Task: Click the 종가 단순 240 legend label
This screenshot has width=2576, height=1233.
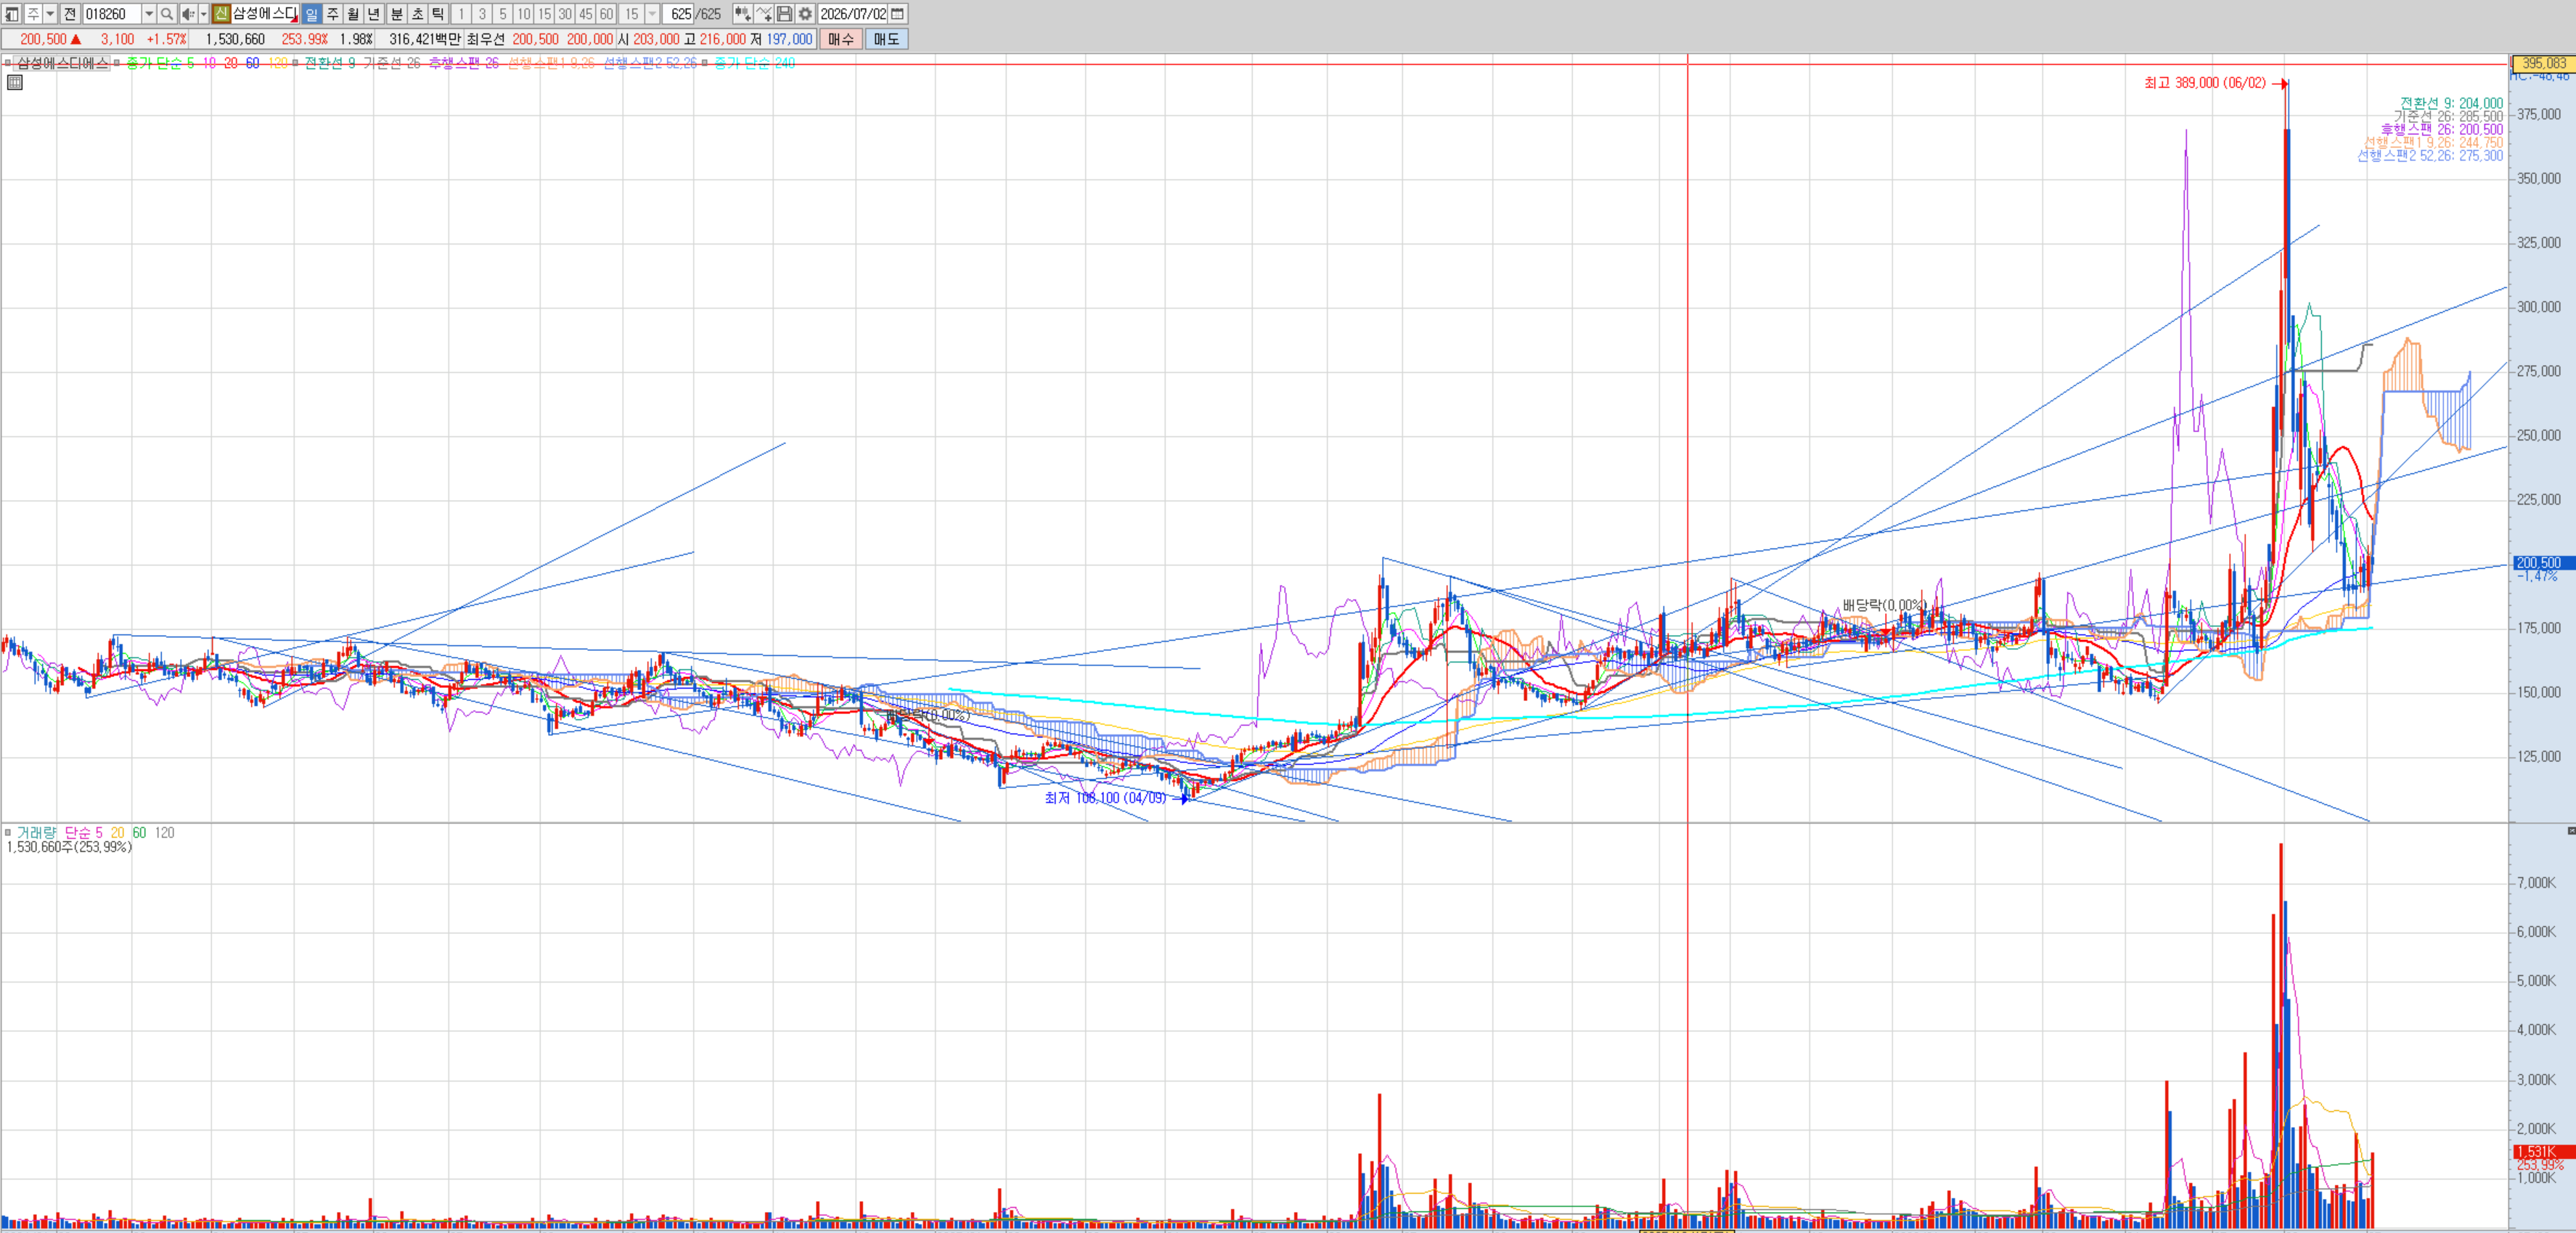Action: tap(755, 63)
